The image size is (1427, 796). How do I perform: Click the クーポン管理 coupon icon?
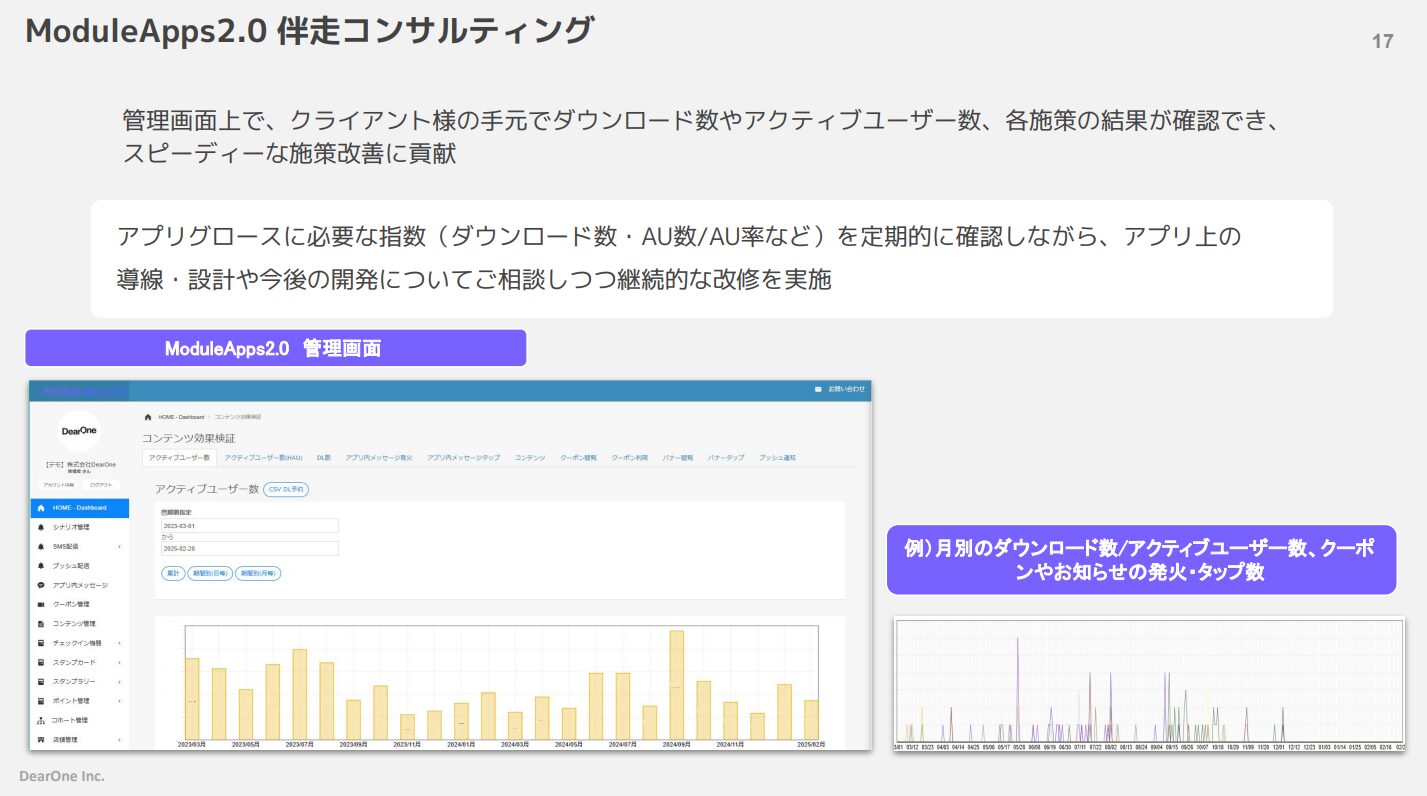click(x=41, y=603)
